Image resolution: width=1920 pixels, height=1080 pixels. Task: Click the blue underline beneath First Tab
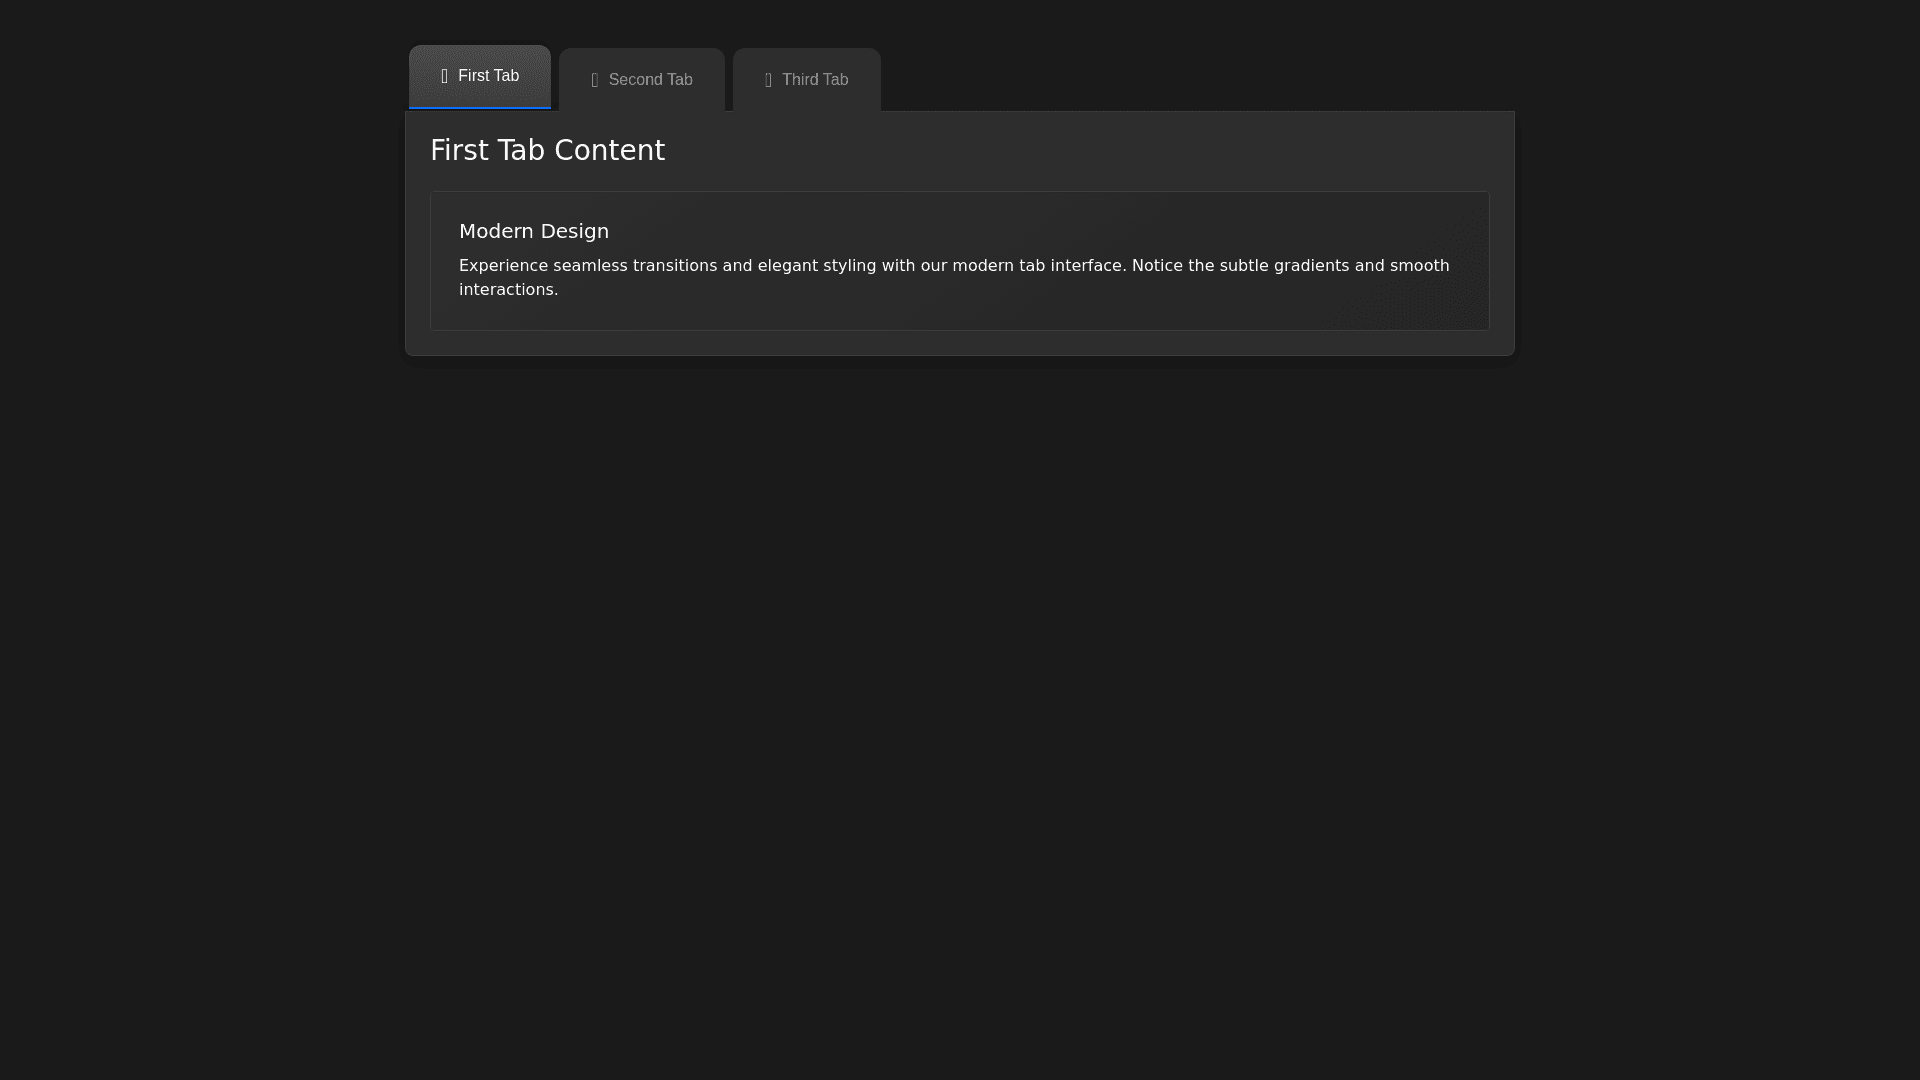479,107
